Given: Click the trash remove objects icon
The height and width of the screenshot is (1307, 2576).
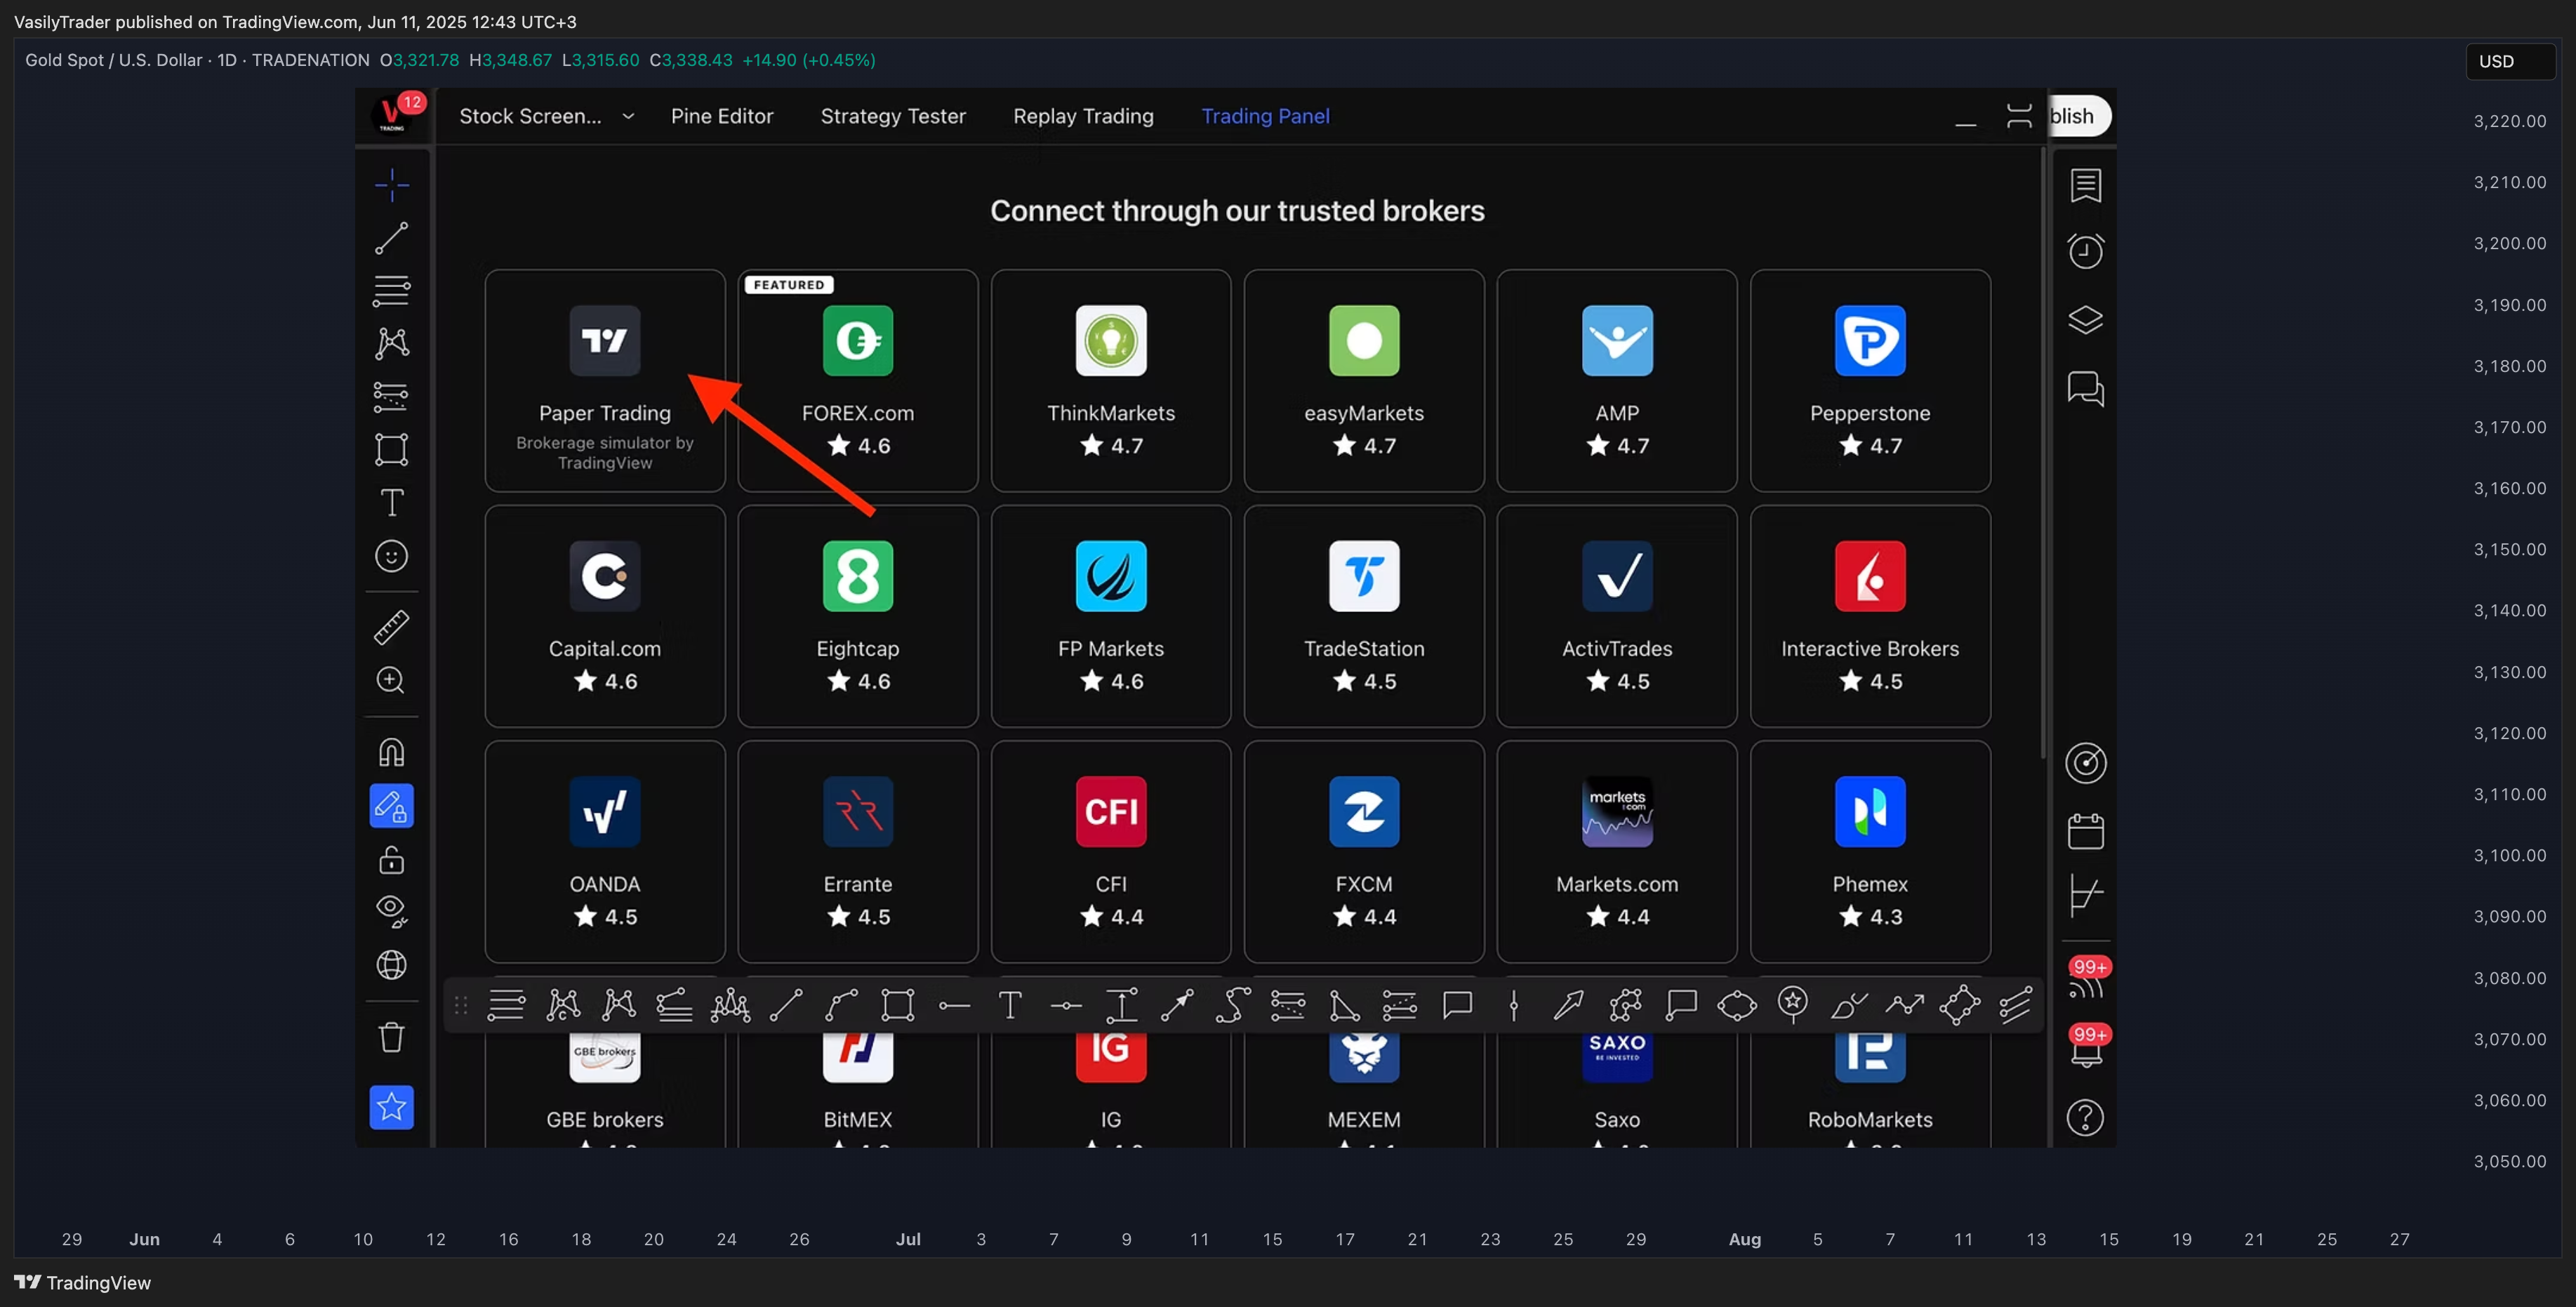Looking at the screenshot, I should pos(391,1037).
